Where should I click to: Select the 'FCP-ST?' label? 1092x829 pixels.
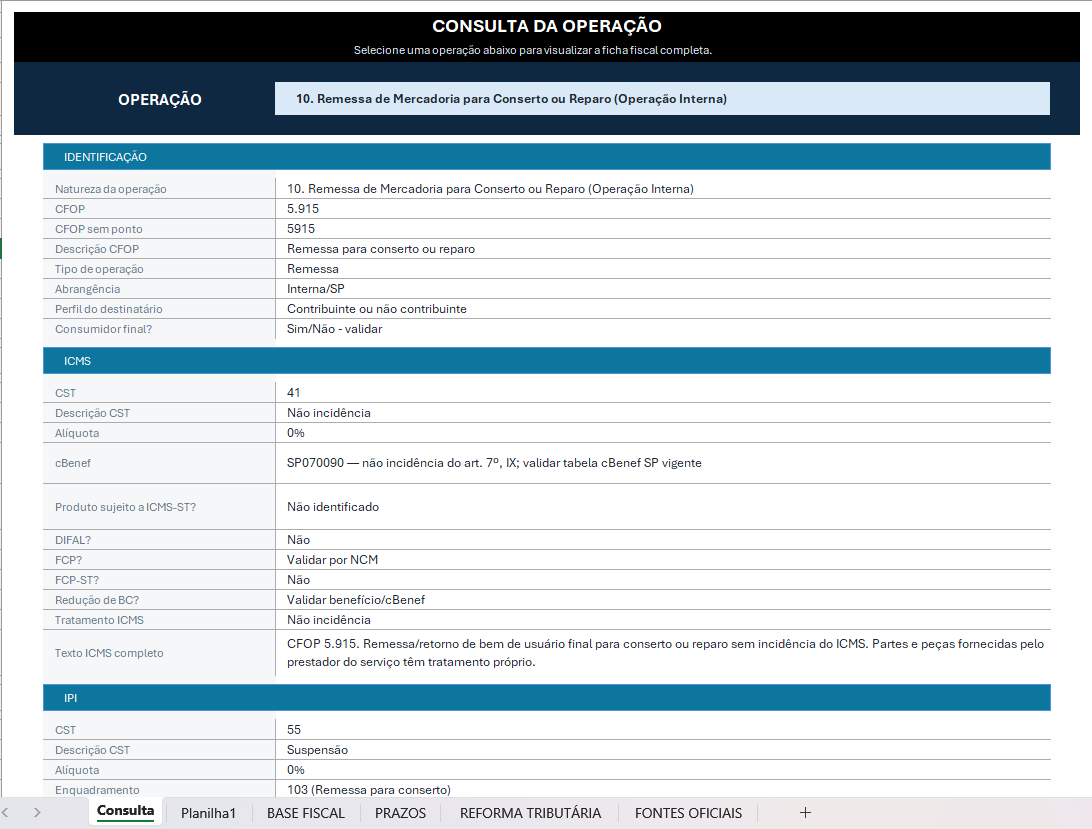[77, 580]
